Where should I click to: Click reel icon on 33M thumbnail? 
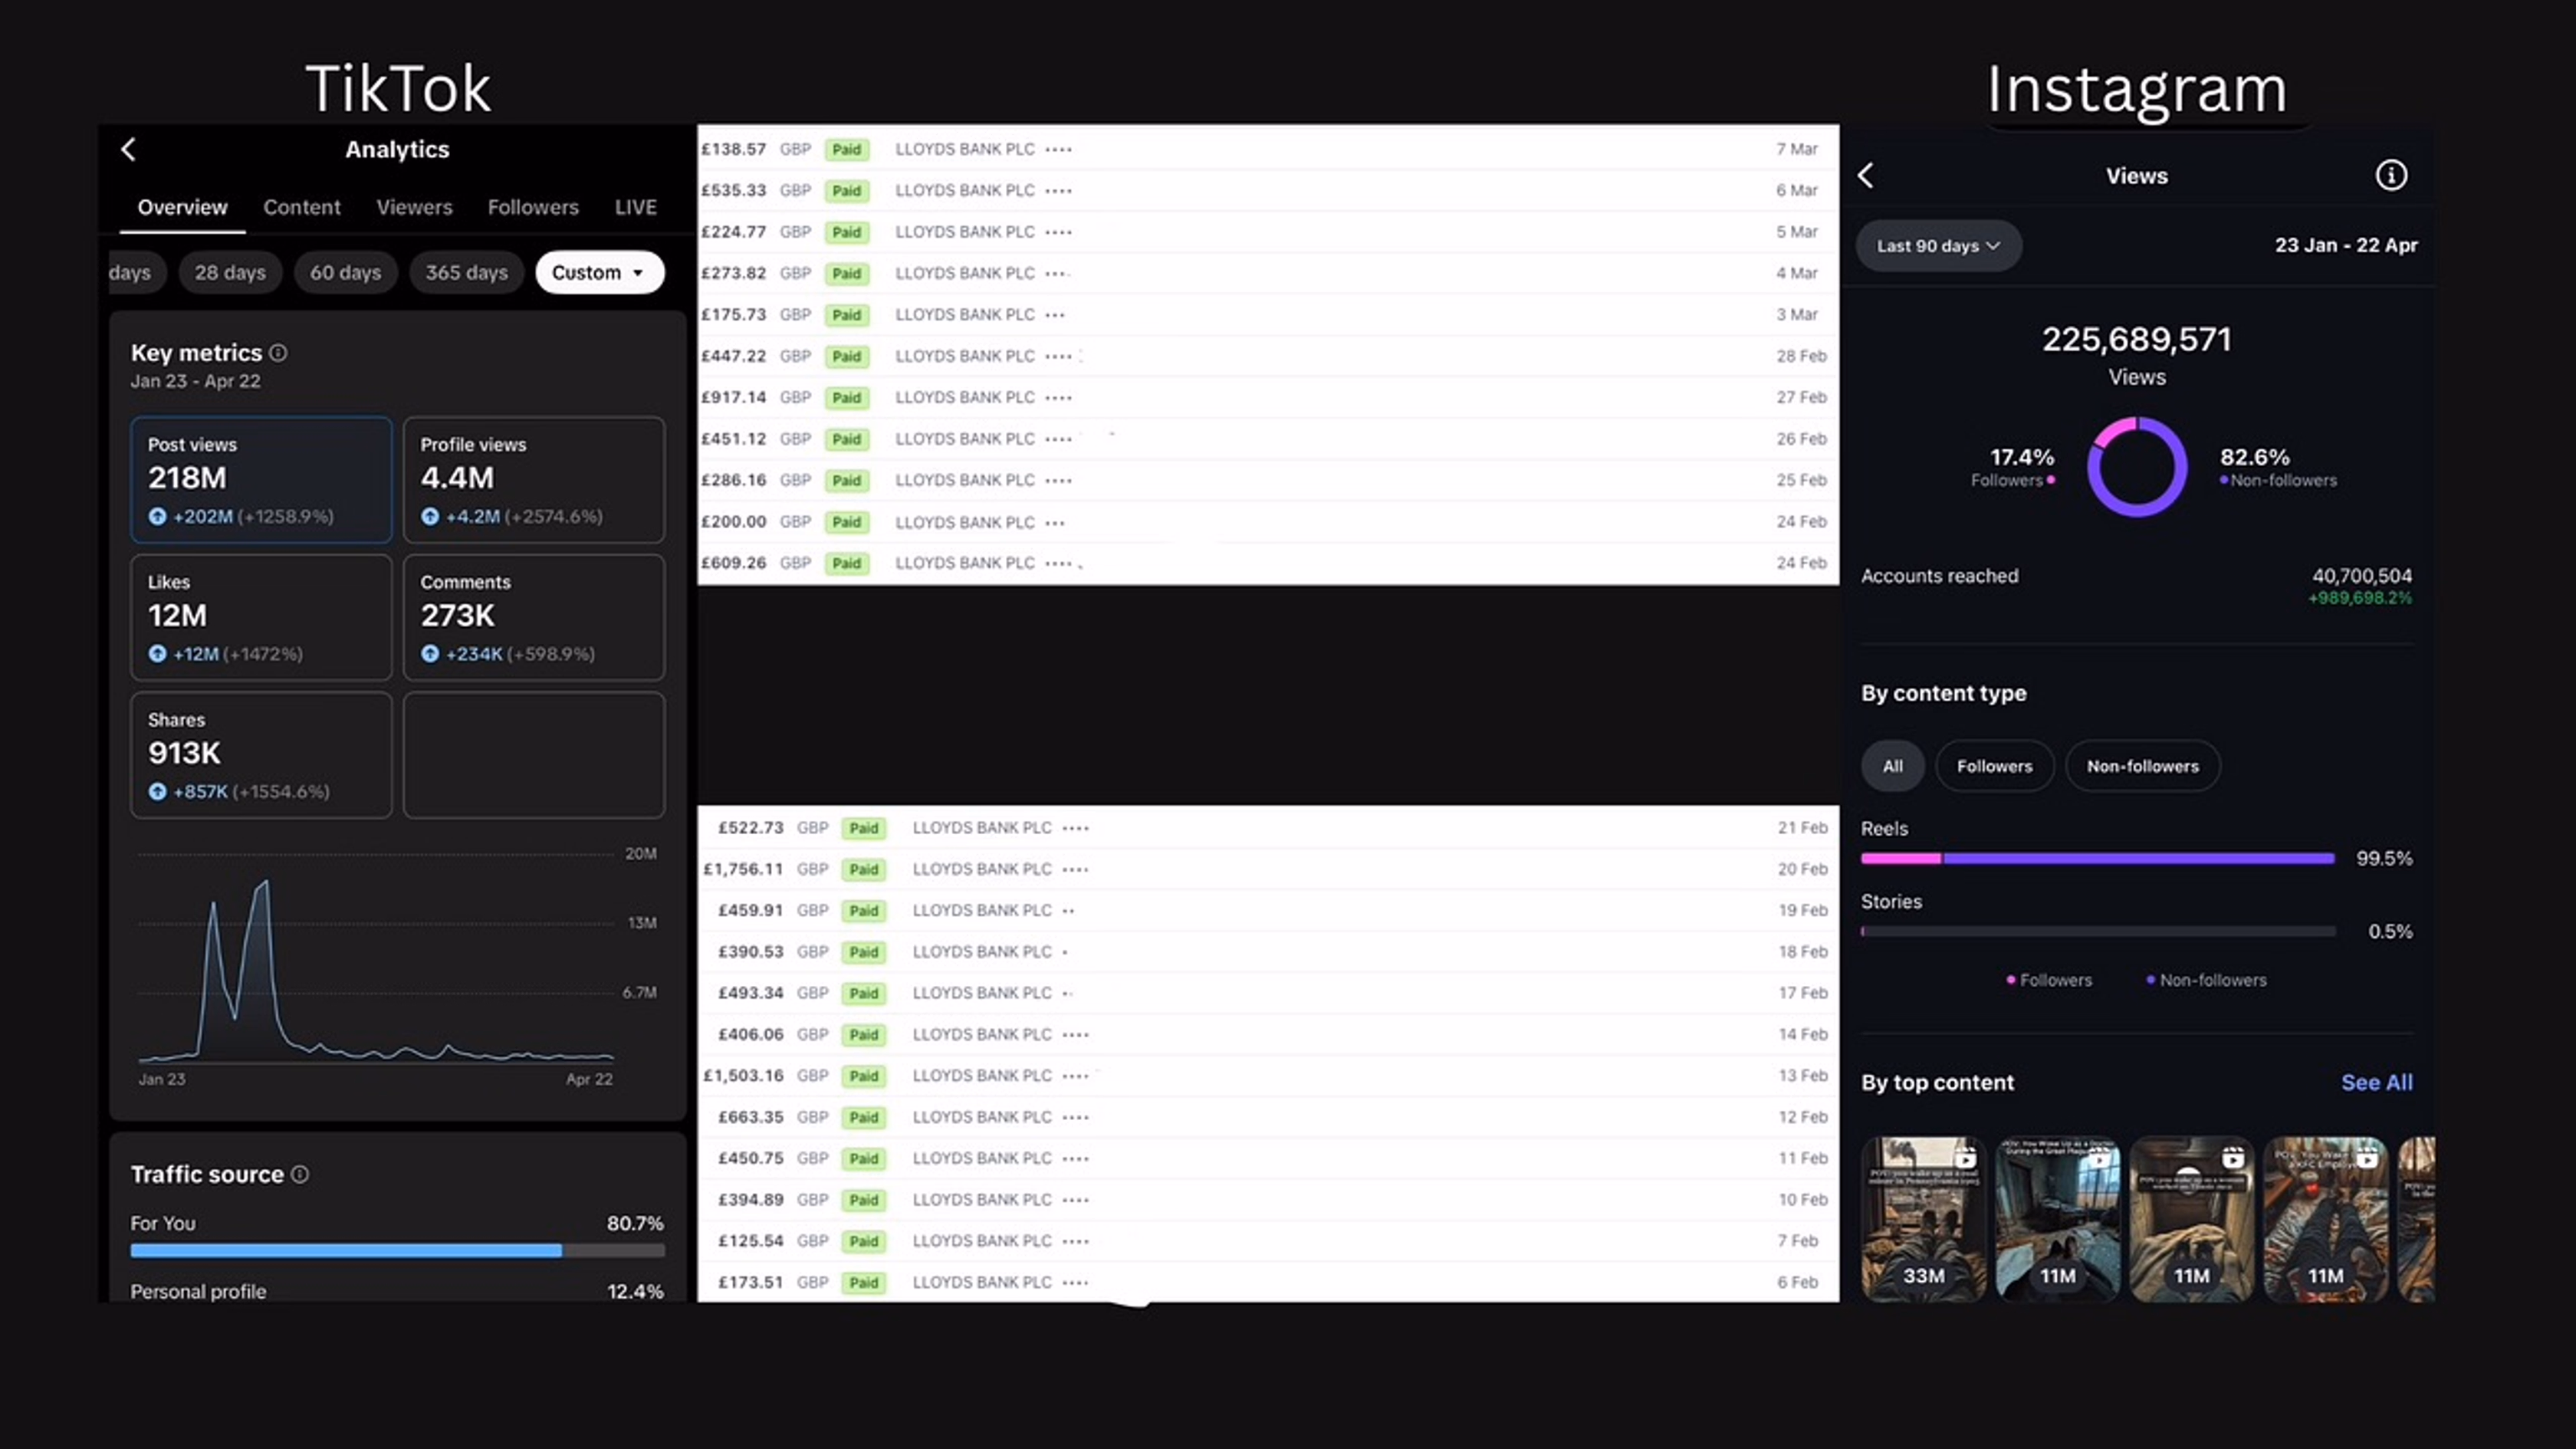coord(1965,1159)
